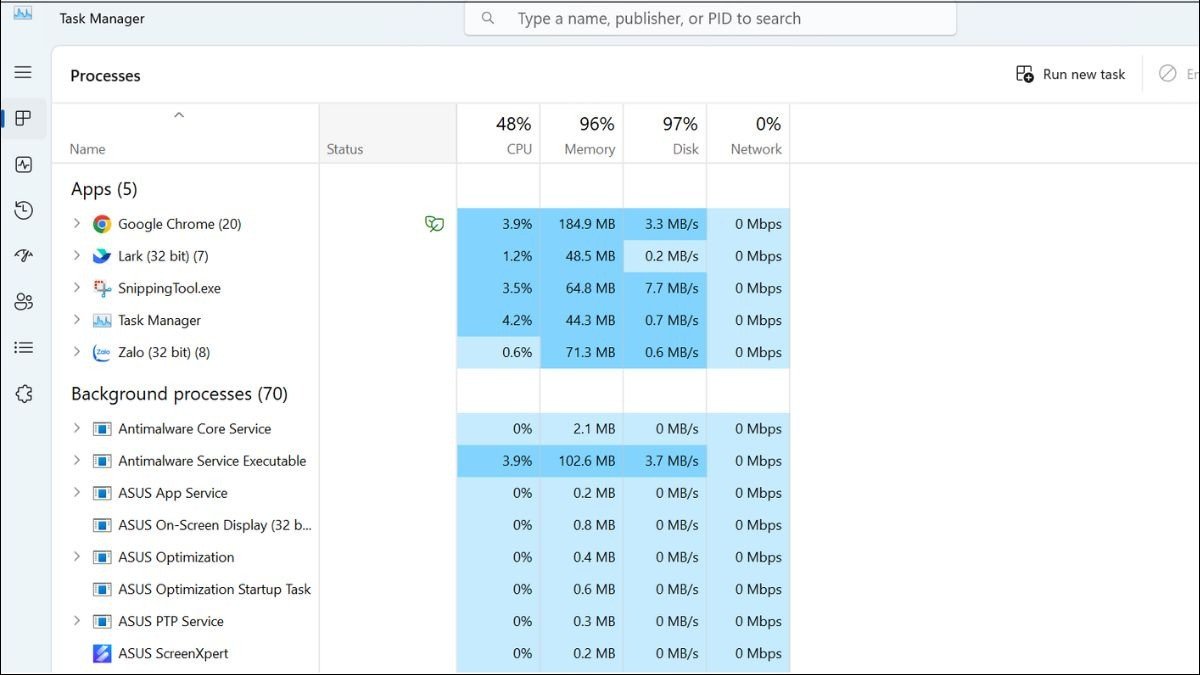This screenshot has height=675, width=1200.
Task: Expand the Google Chrome process group
Action: (77, 223)
